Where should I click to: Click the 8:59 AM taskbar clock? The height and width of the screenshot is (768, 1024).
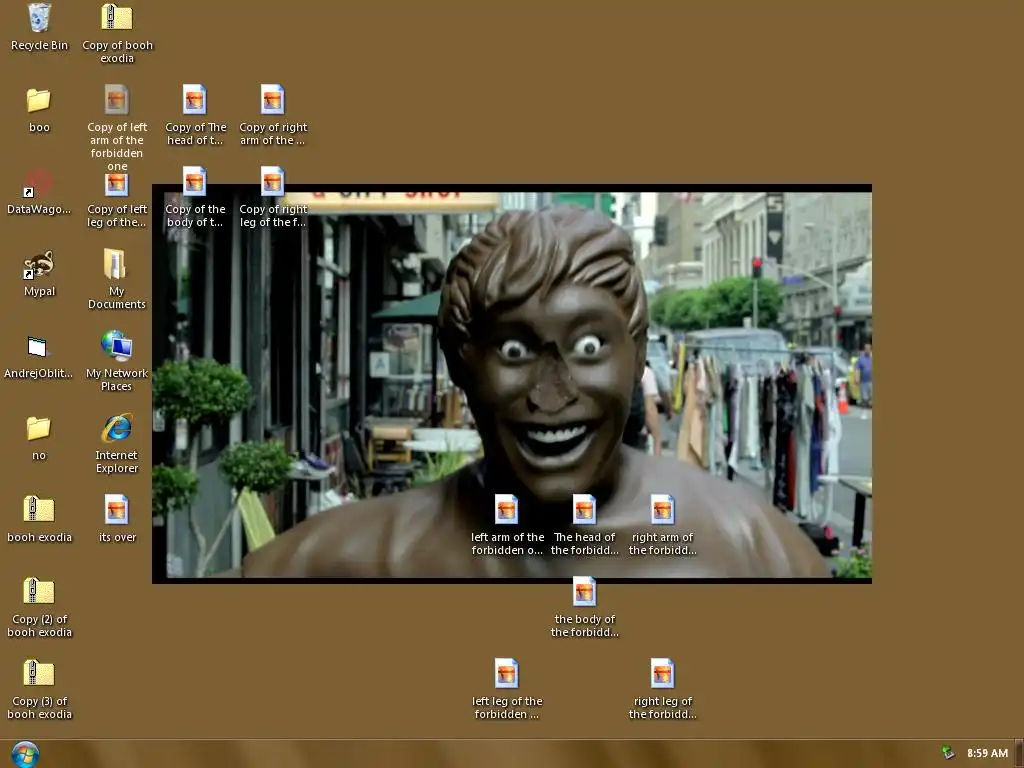tap(987, 753)
